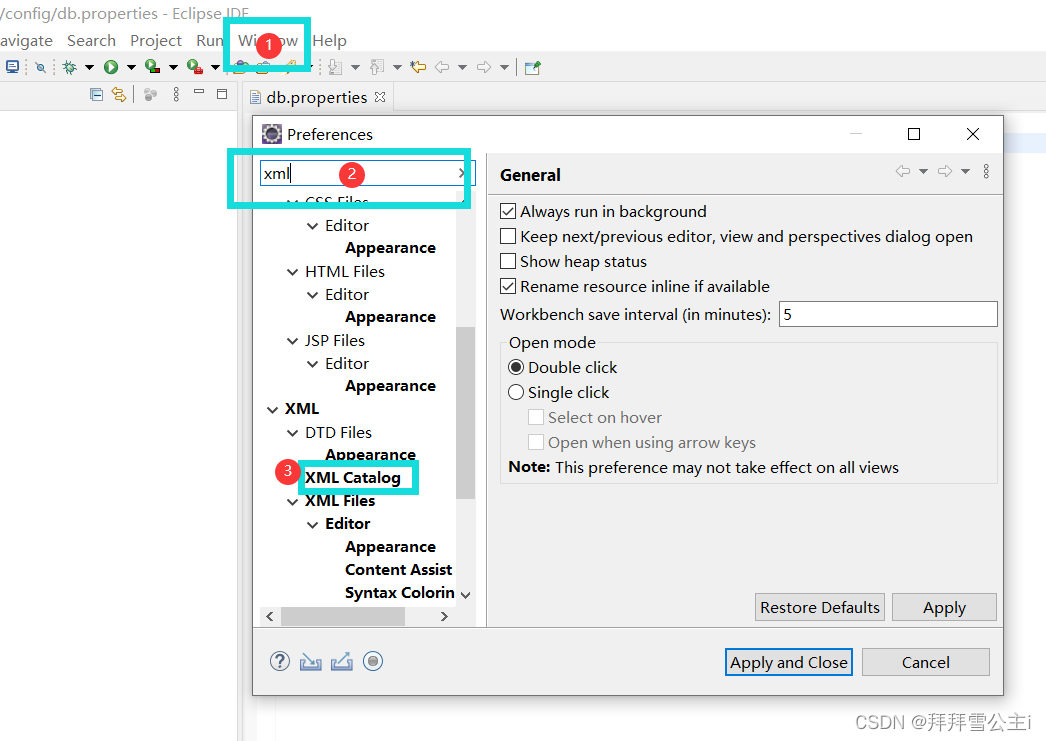1046x741 pixels.
Task: Clear the xml filter text
Action: (462, 173)
